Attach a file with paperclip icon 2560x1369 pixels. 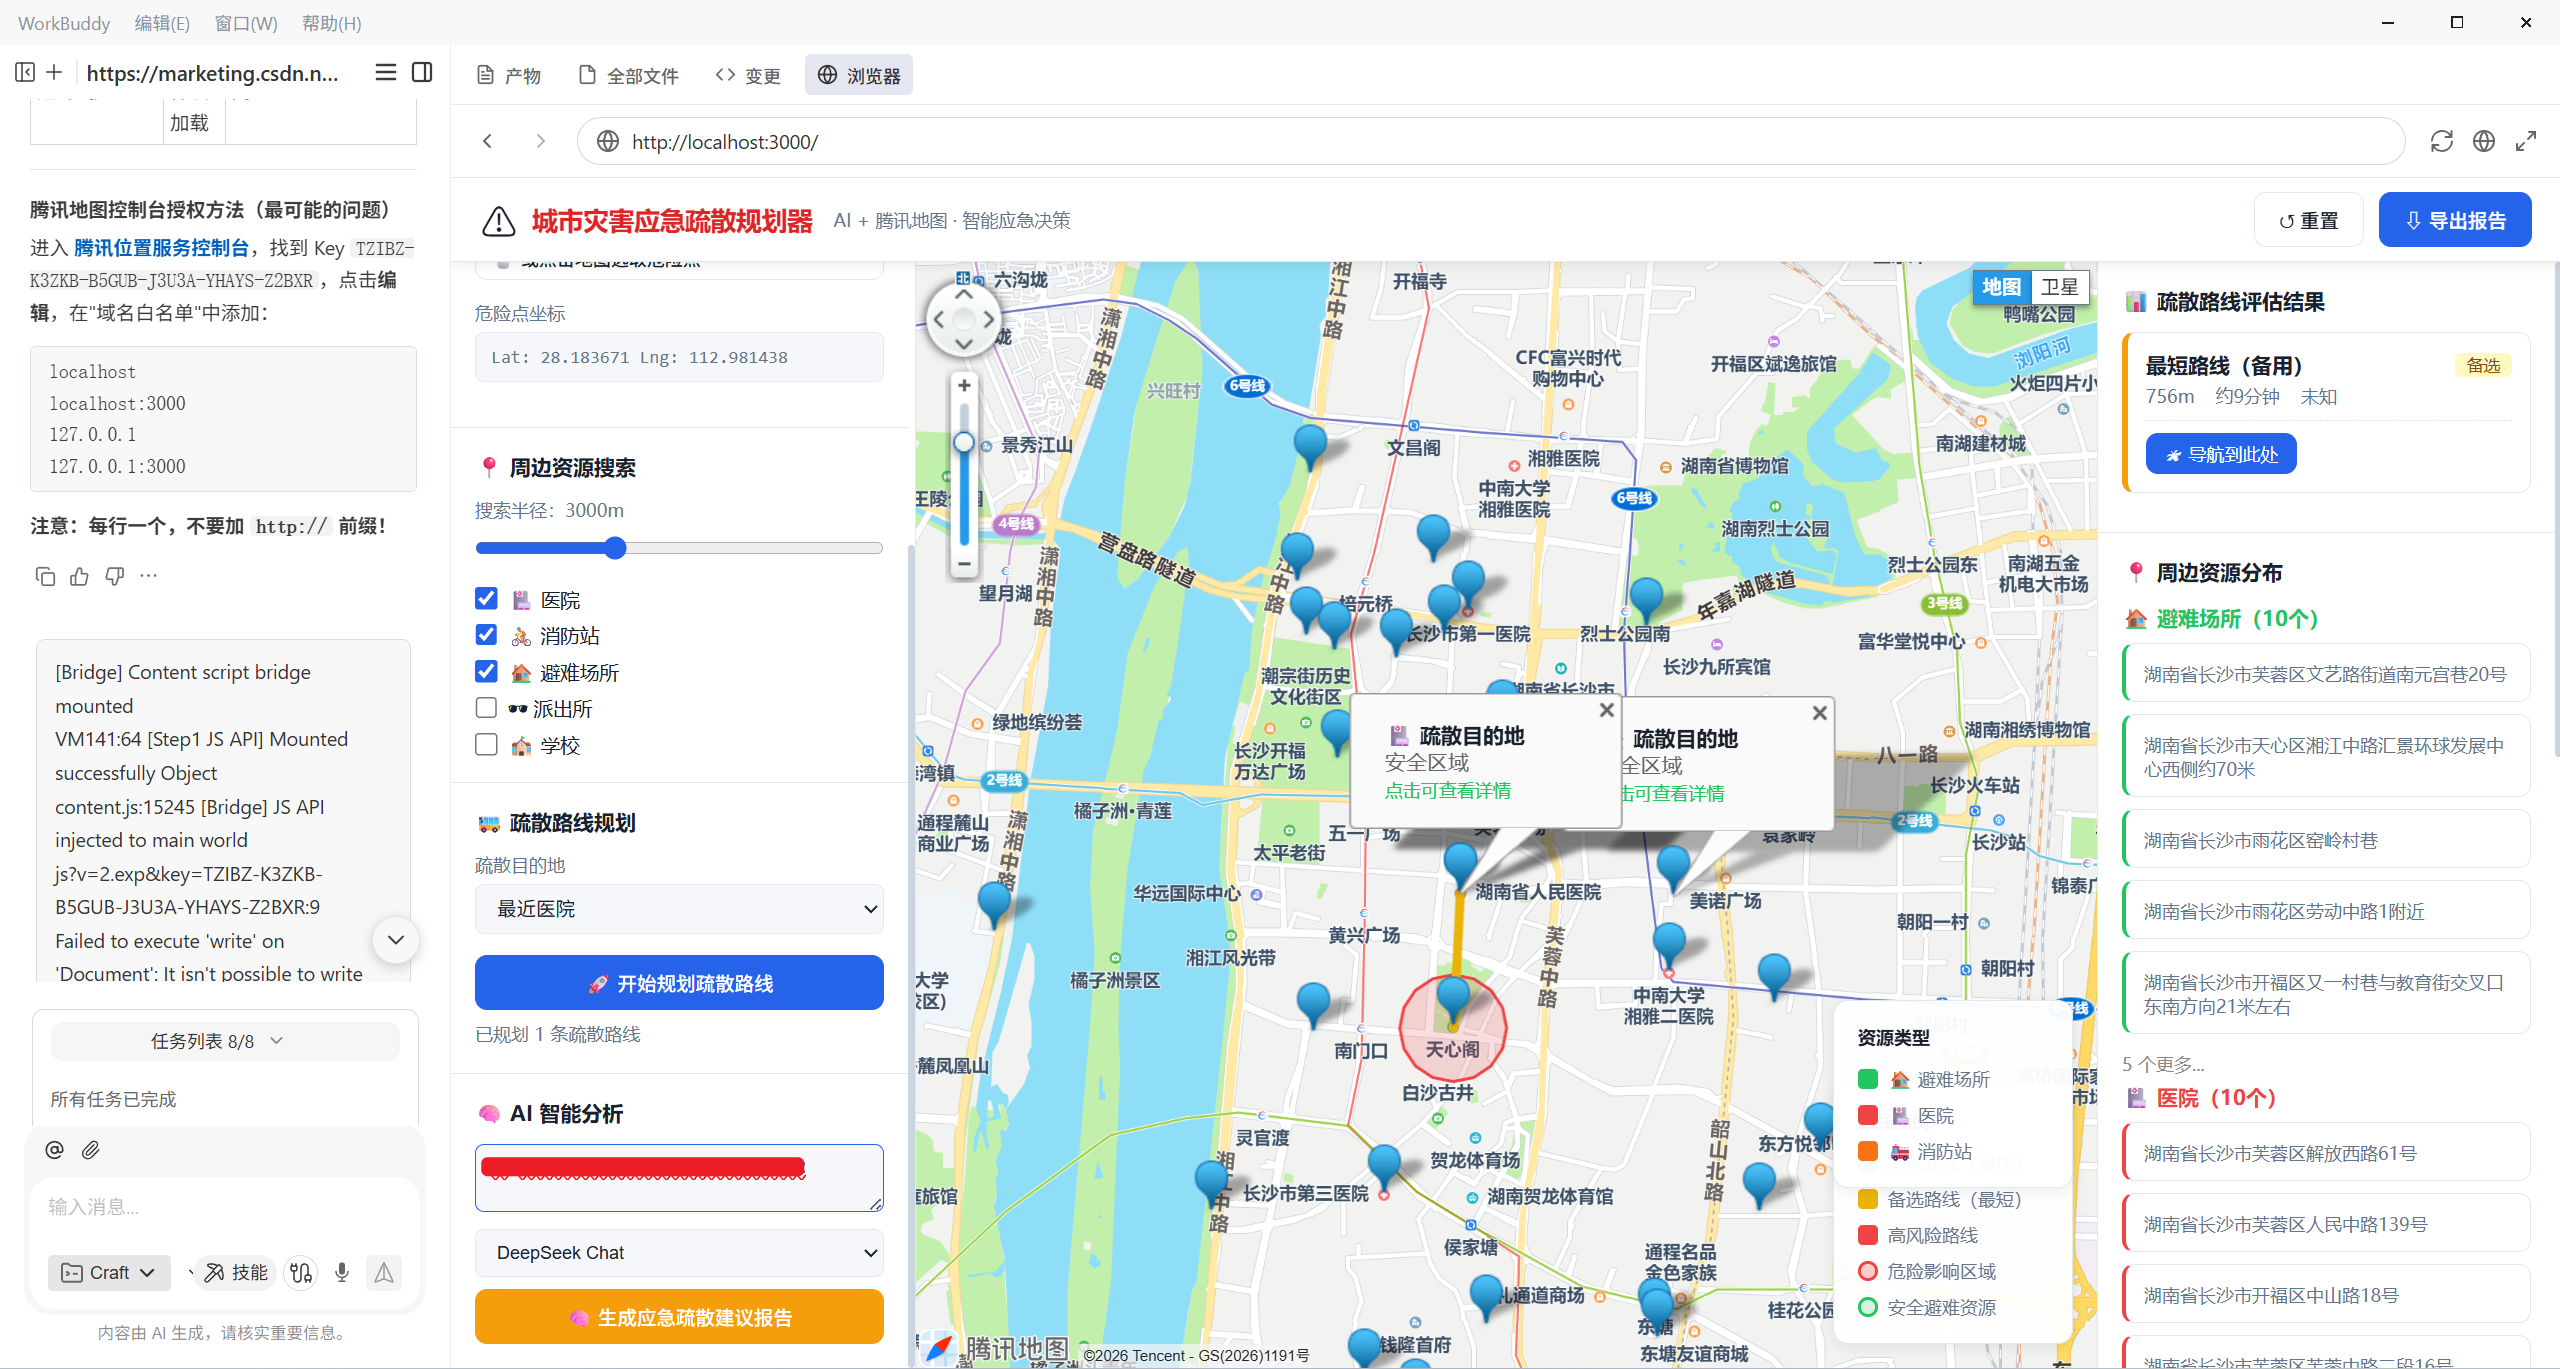pyautogui.click(x=91, y=1150)
